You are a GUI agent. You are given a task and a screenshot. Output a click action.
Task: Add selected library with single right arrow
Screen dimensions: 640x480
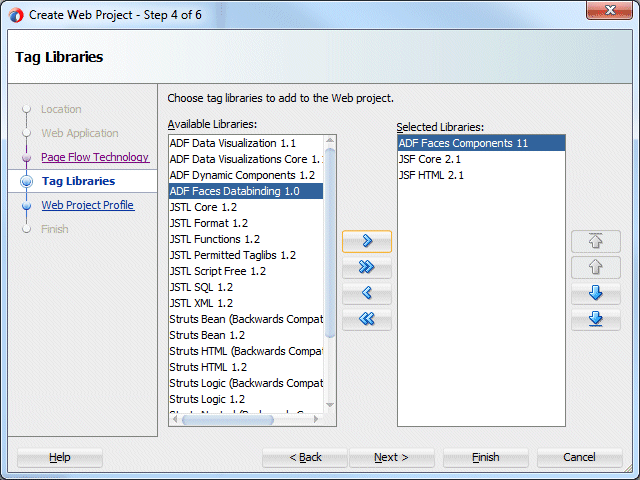[367, 241]
